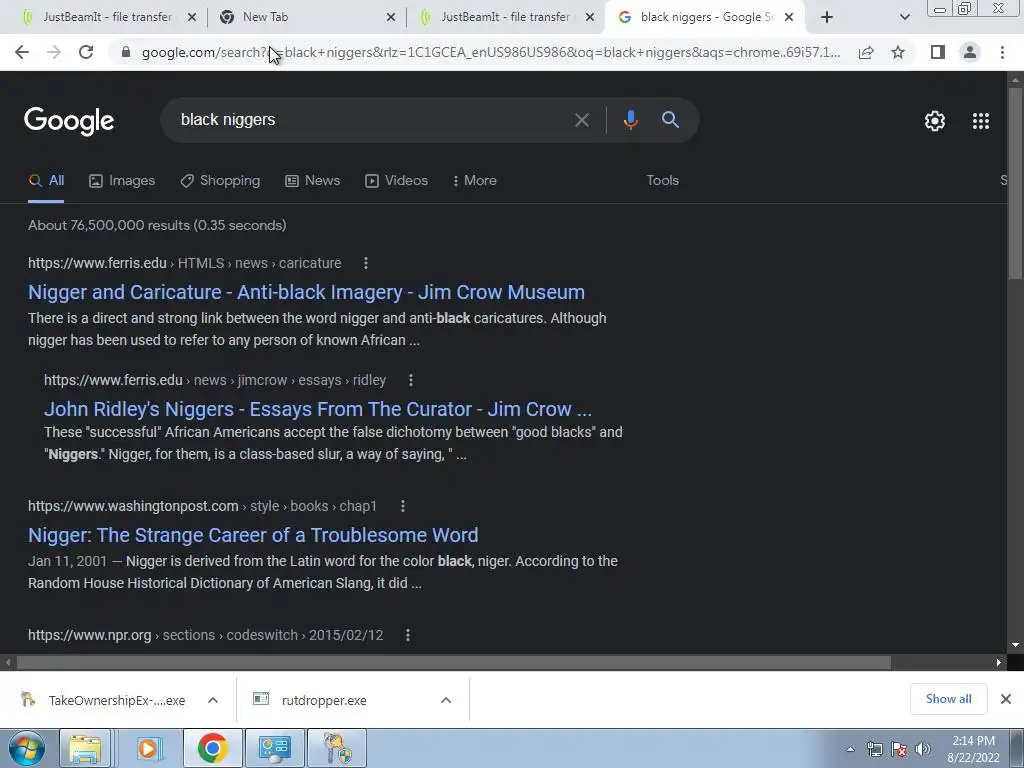Viewport: 1024px width, 768px height.
Task: Click the horizontal scrollbar thumb
Action: tap(453, 662)
